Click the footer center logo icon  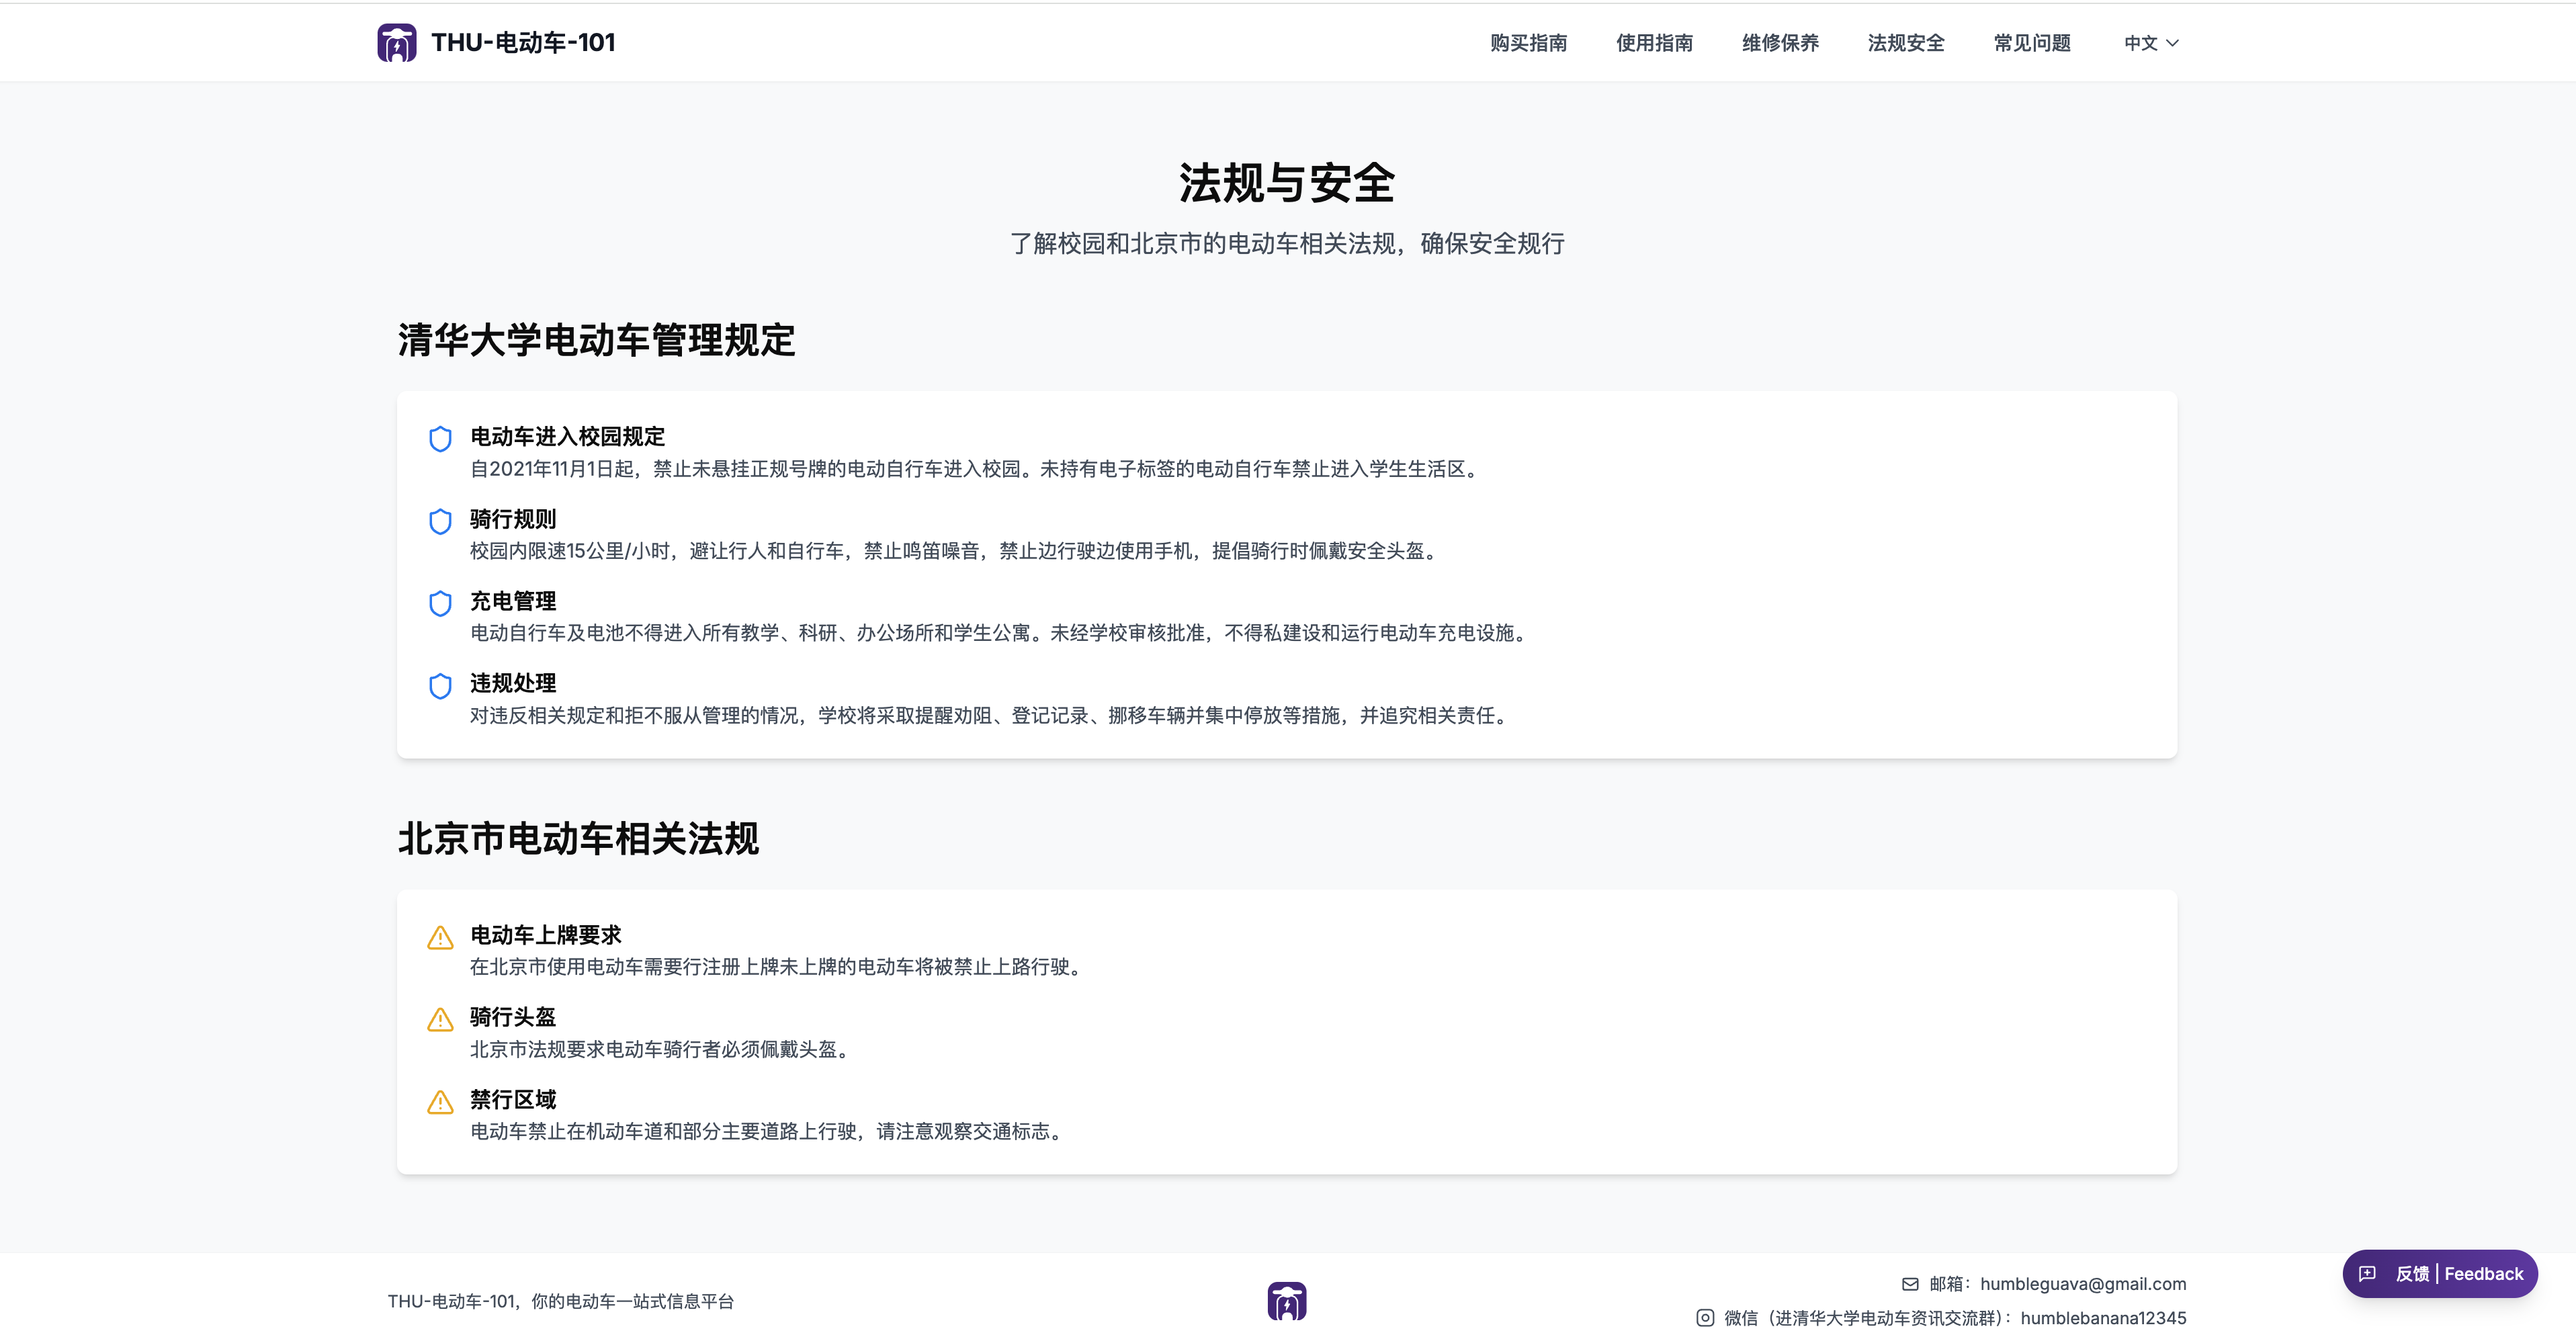point(1286,1301)
